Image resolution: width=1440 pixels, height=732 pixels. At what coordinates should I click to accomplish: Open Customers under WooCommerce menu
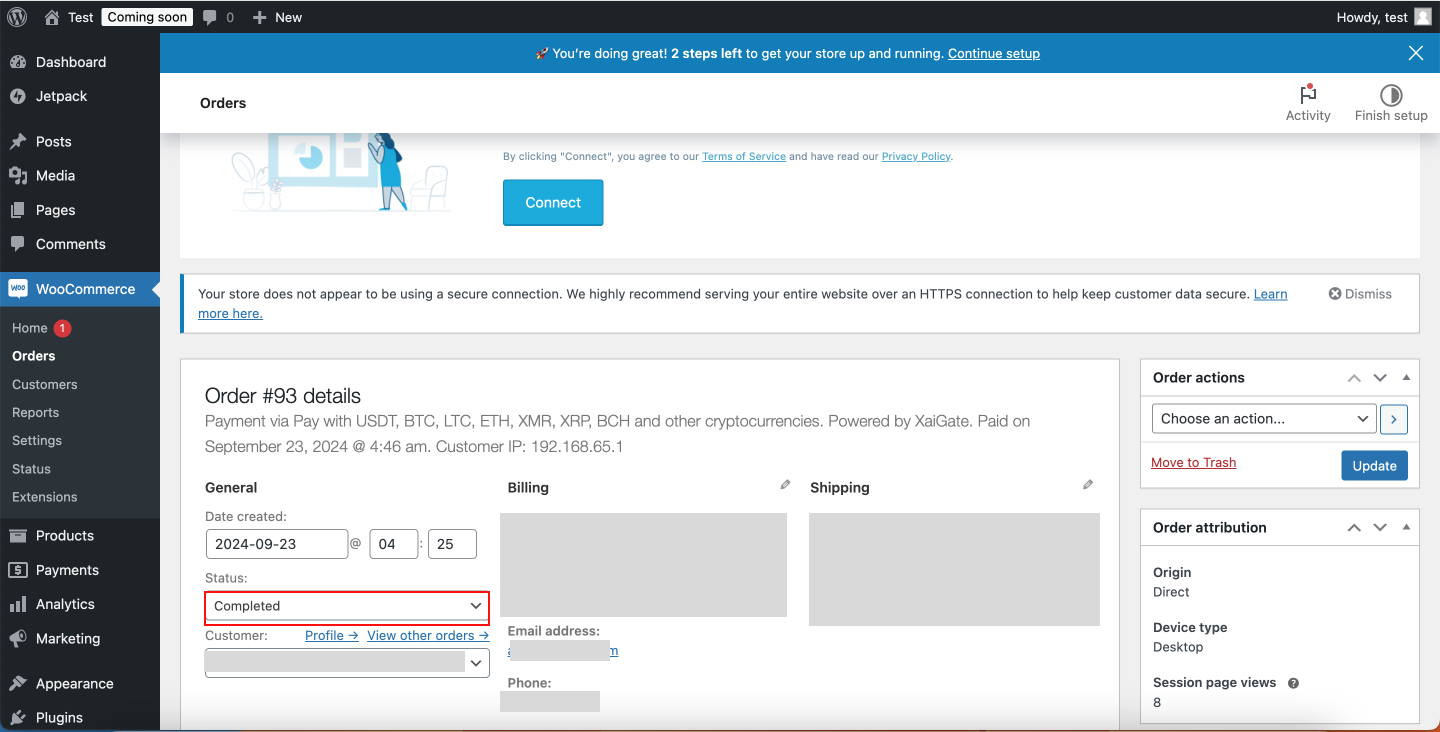tap(44, 384)
